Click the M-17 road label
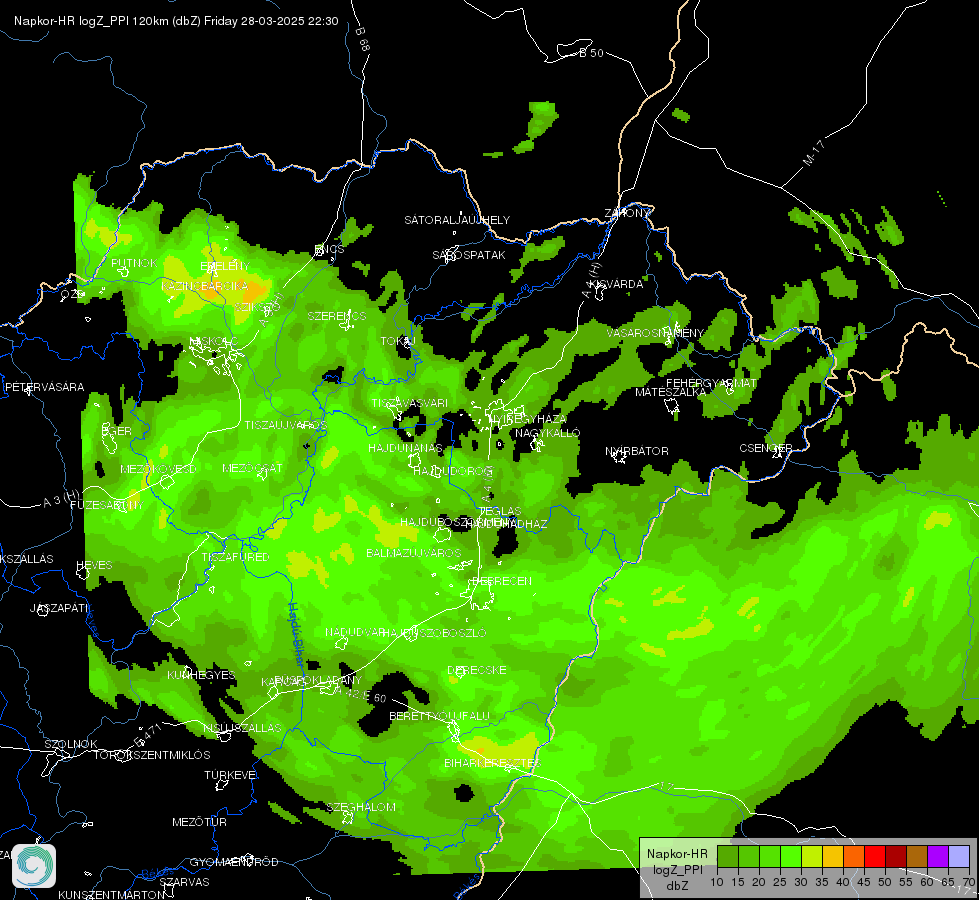Image resolution: width=979 pixels, height=900 pixels. (814, 153)
